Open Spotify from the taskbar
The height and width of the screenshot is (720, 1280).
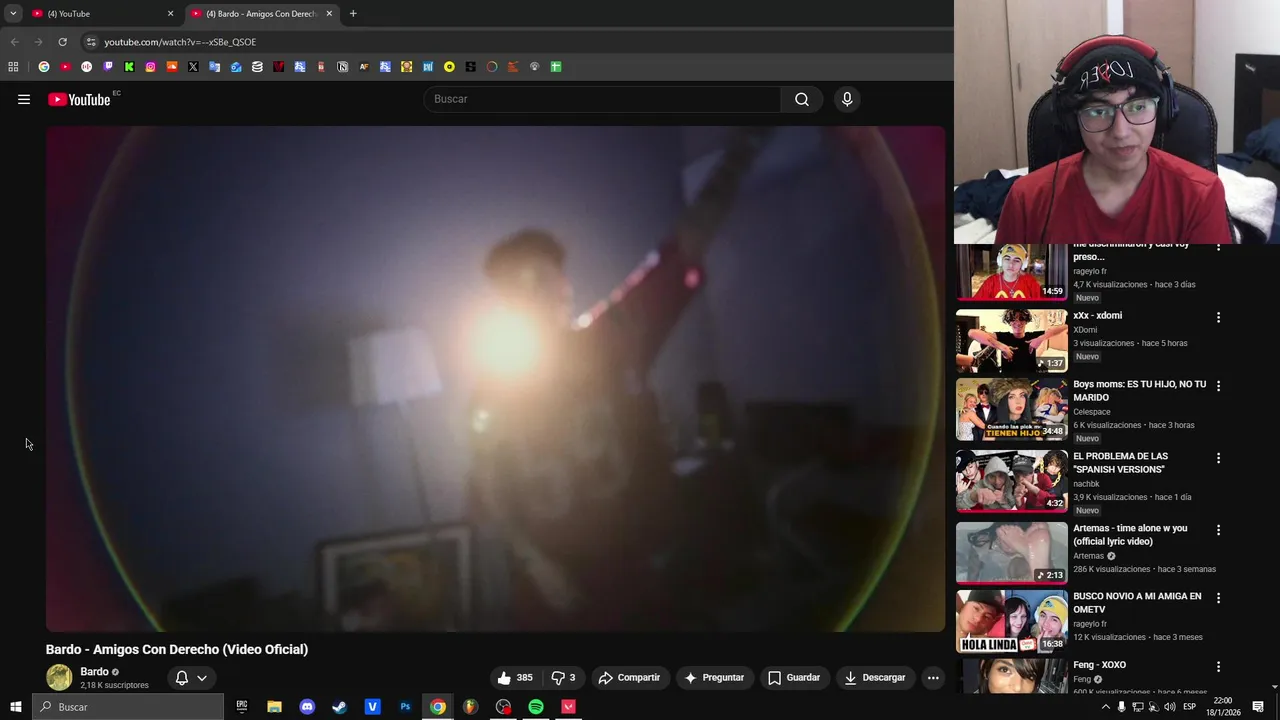click(x=536, y=707)
